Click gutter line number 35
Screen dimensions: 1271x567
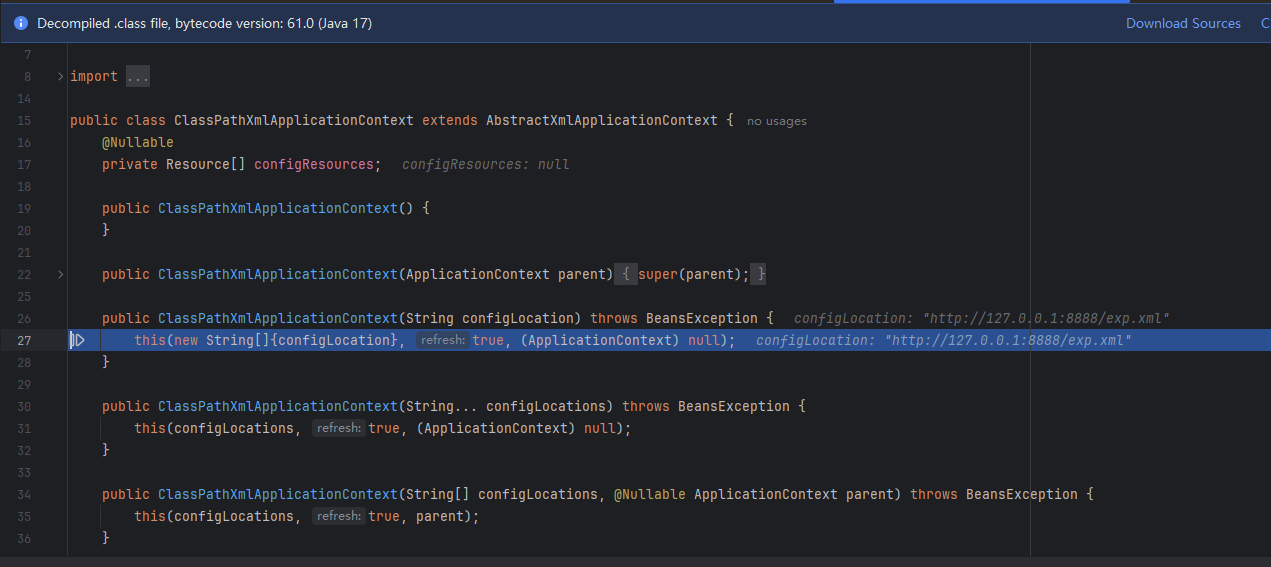(25, 516)
